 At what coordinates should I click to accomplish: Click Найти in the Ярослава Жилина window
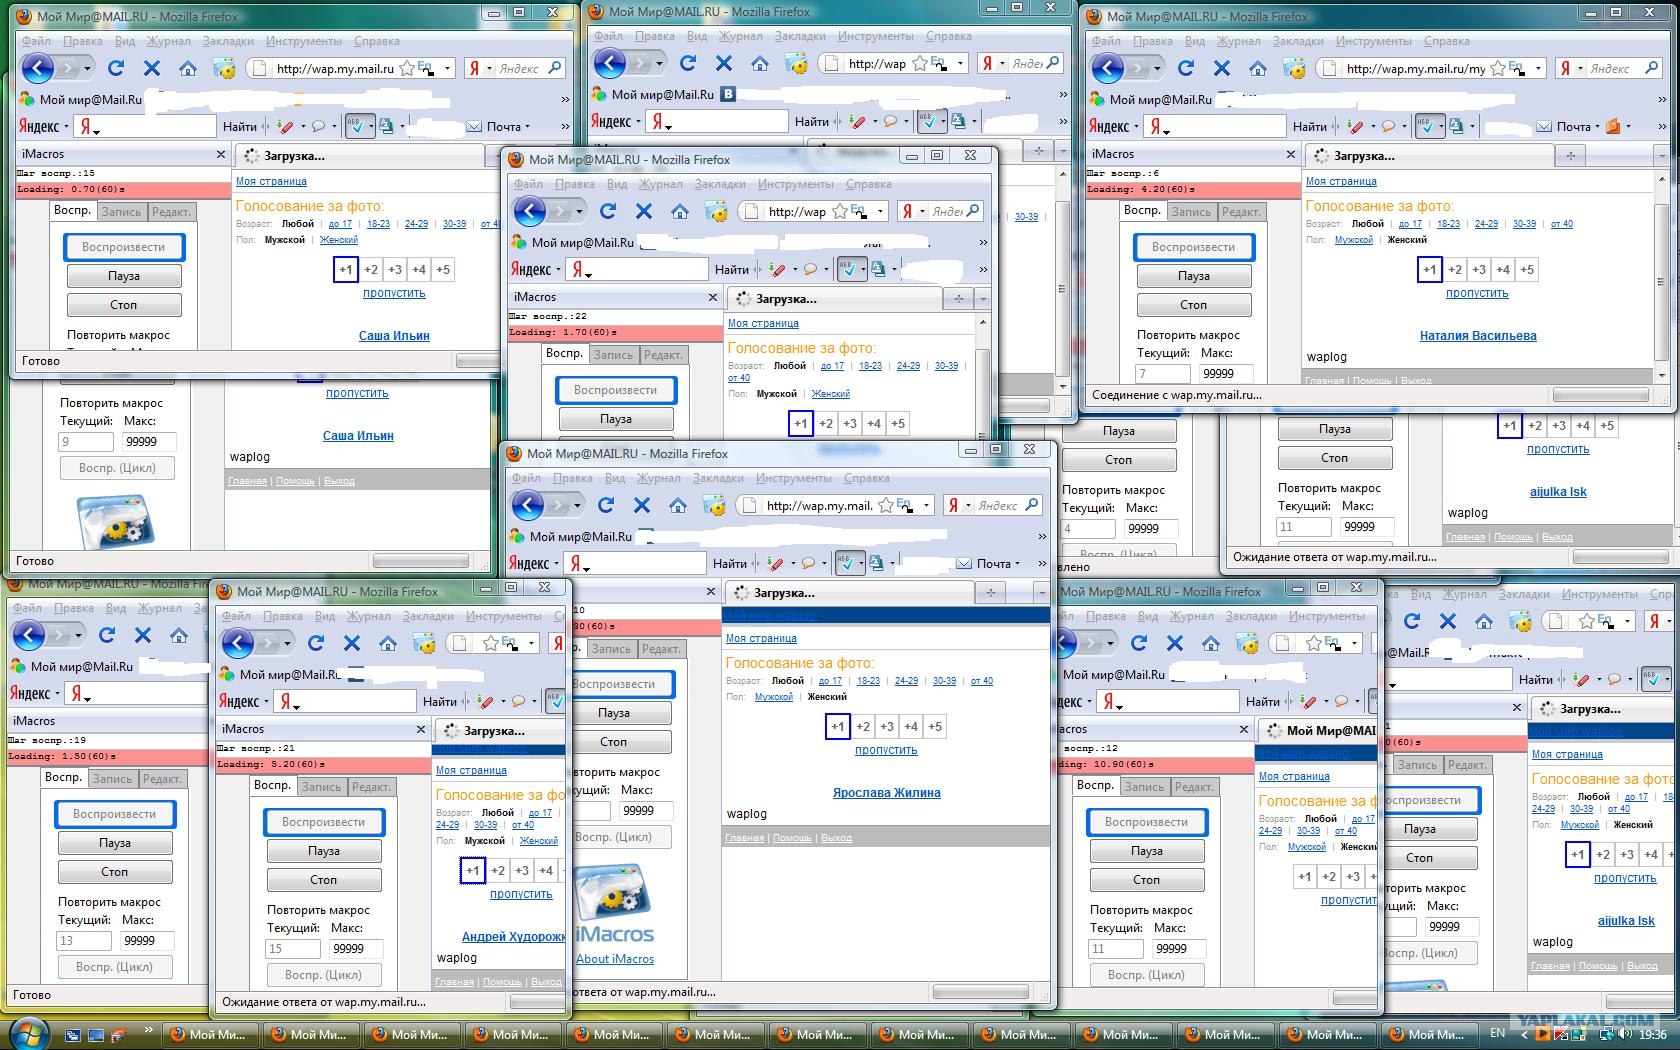pyautogui.click(x=730, y=563)
